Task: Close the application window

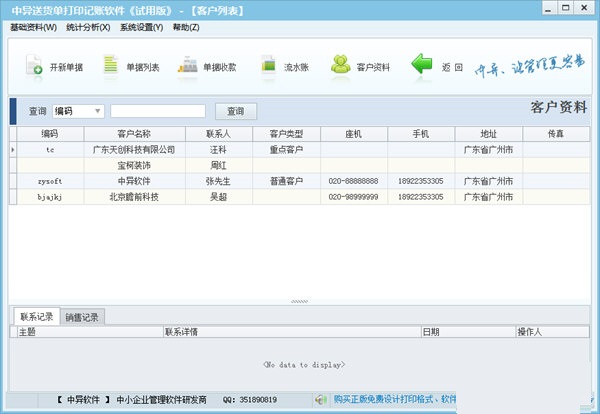Action: point(584,8)
